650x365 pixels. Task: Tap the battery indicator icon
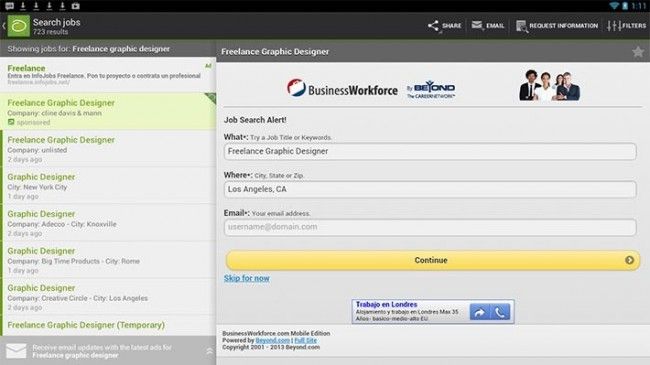pyautogui.click(x=625, y=6)
